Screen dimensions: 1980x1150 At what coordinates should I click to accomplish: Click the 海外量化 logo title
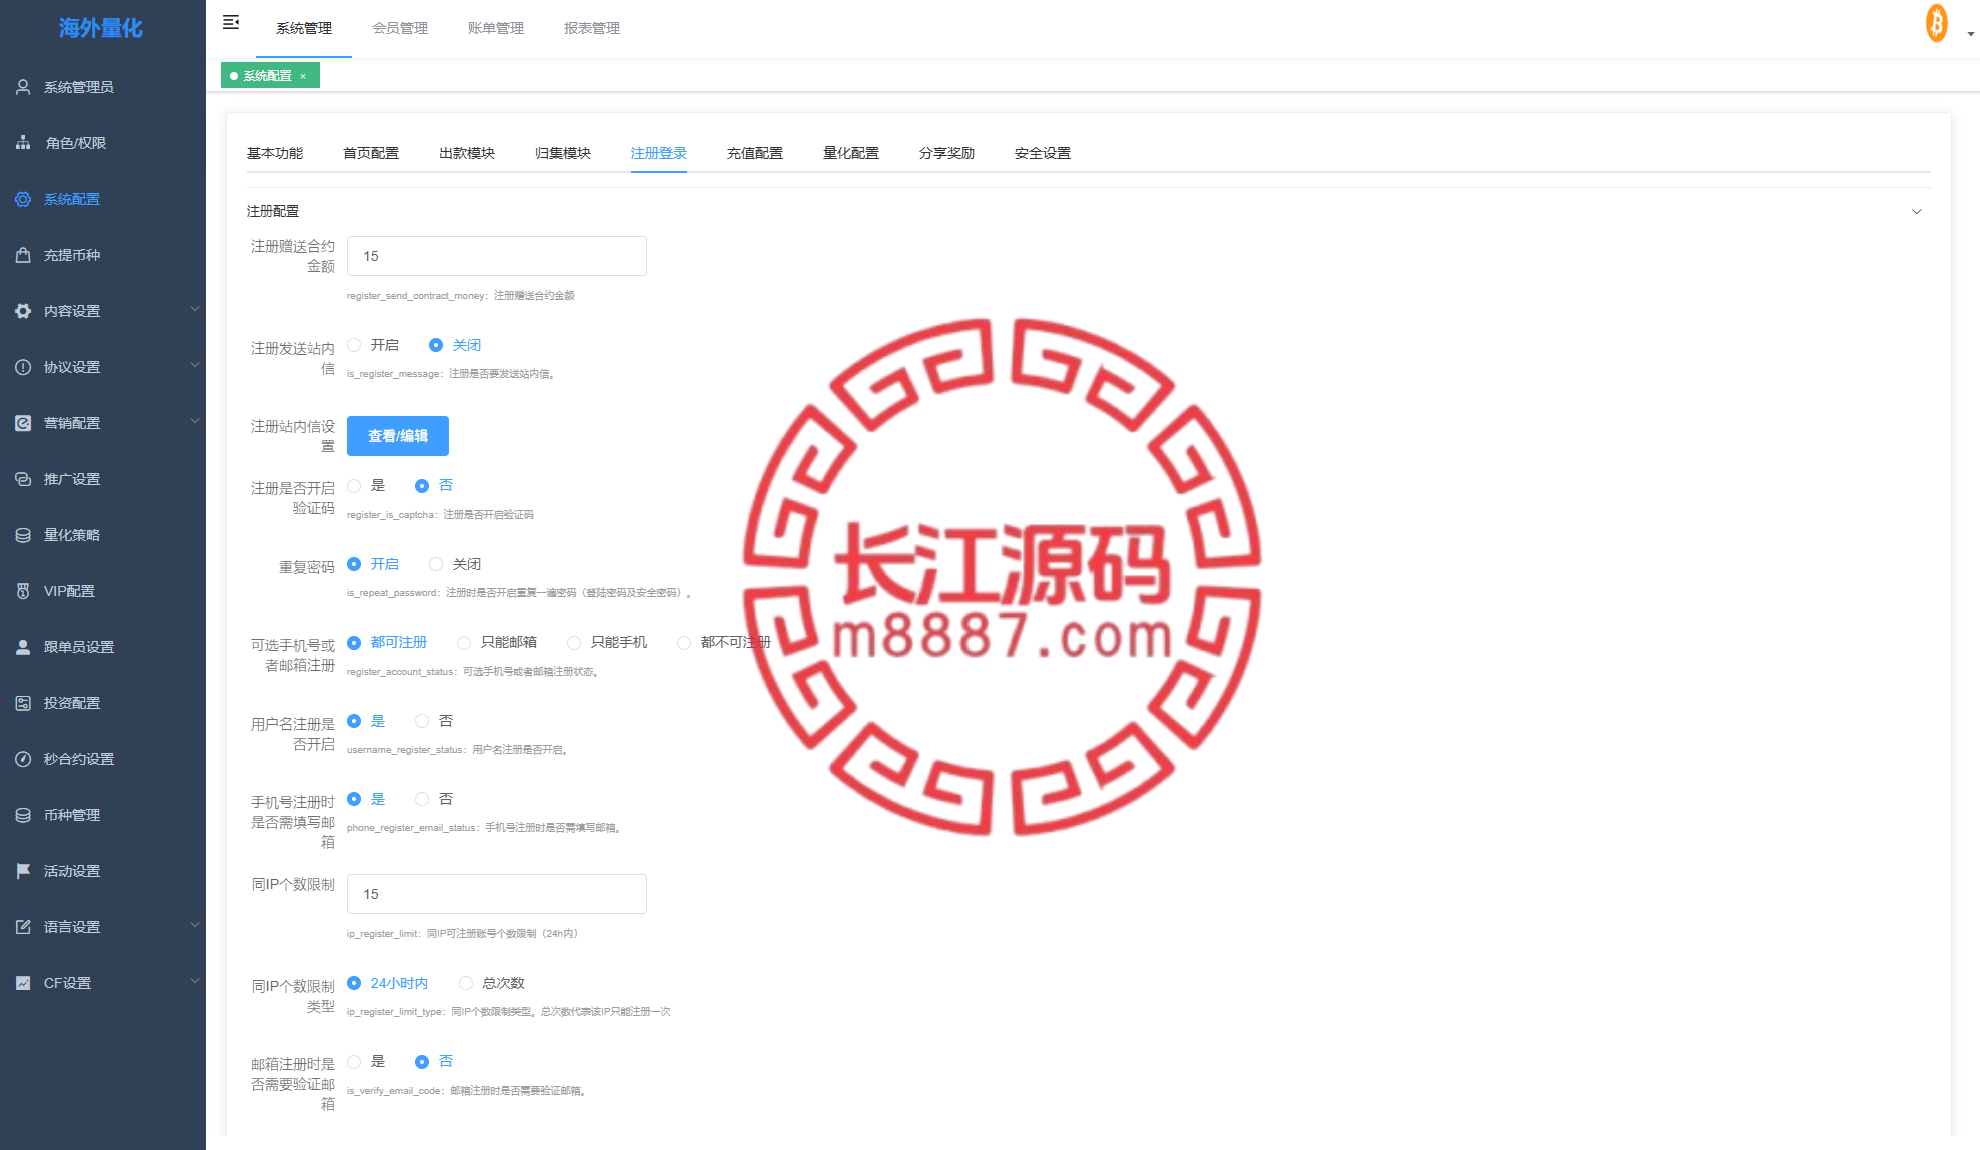[x=101, y=28]
